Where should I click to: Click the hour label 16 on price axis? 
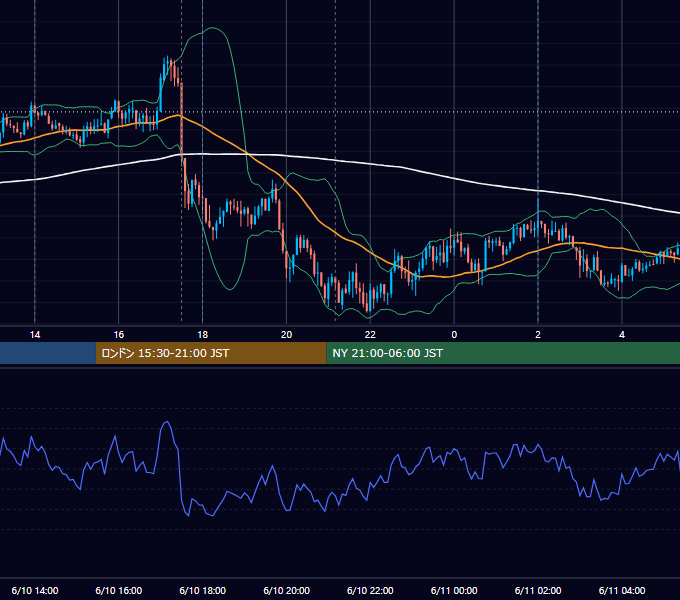pos(118,335)
